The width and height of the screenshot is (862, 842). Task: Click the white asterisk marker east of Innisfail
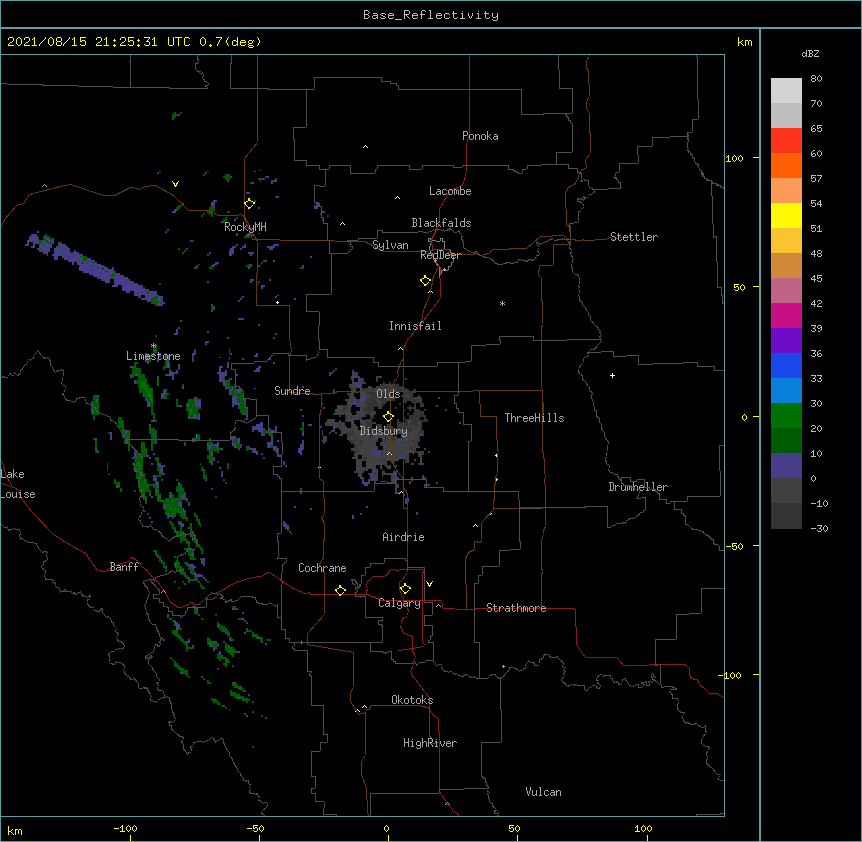pyautogui.click(x=502, y=303)
